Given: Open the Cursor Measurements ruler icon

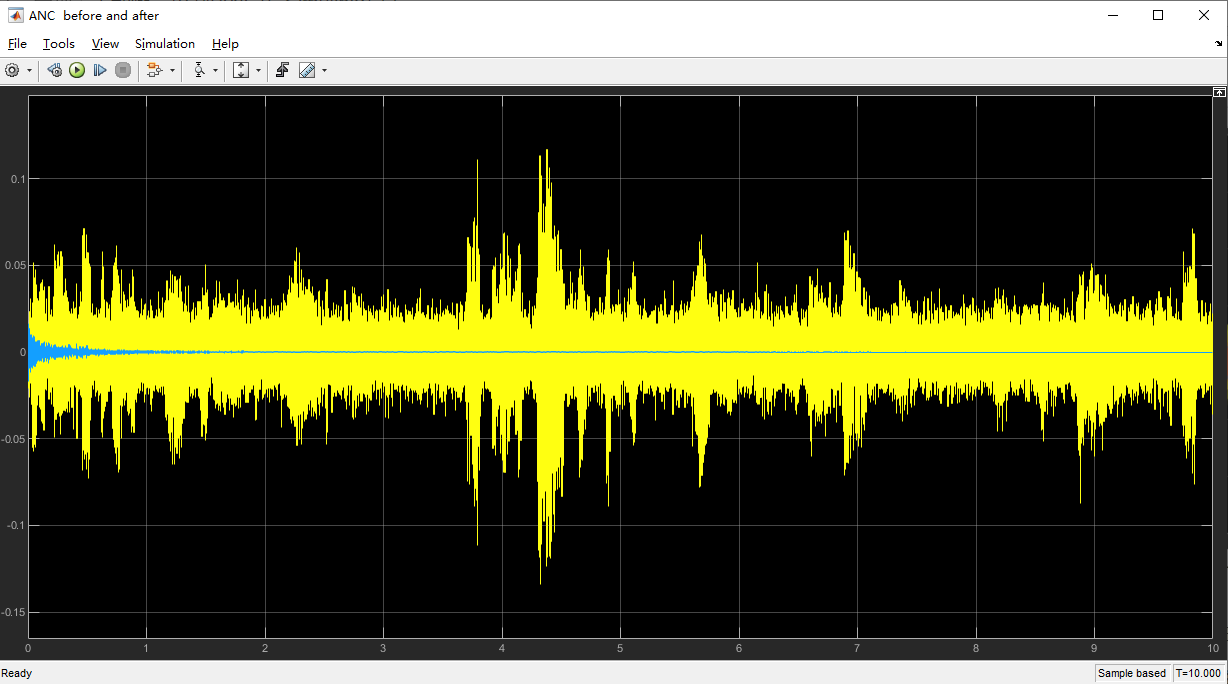Looking at the screenshot, I should click(307, 70).
